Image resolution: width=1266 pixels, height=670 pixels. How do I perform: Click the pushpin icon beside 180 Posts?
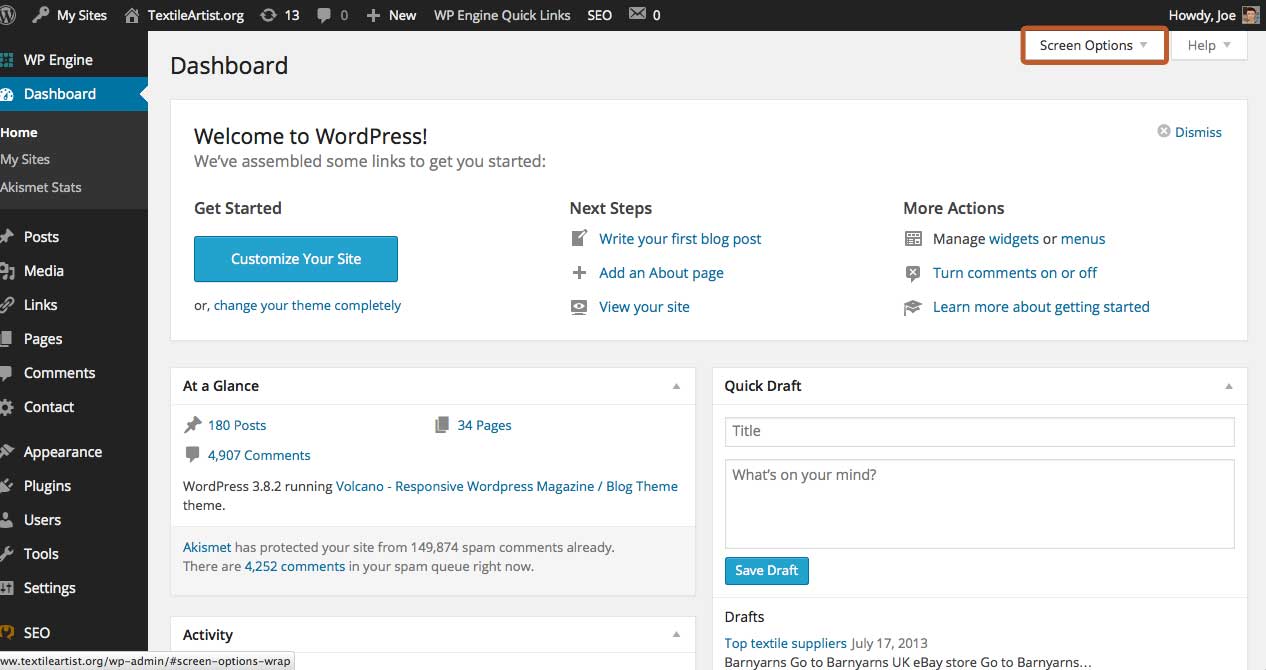193,425
